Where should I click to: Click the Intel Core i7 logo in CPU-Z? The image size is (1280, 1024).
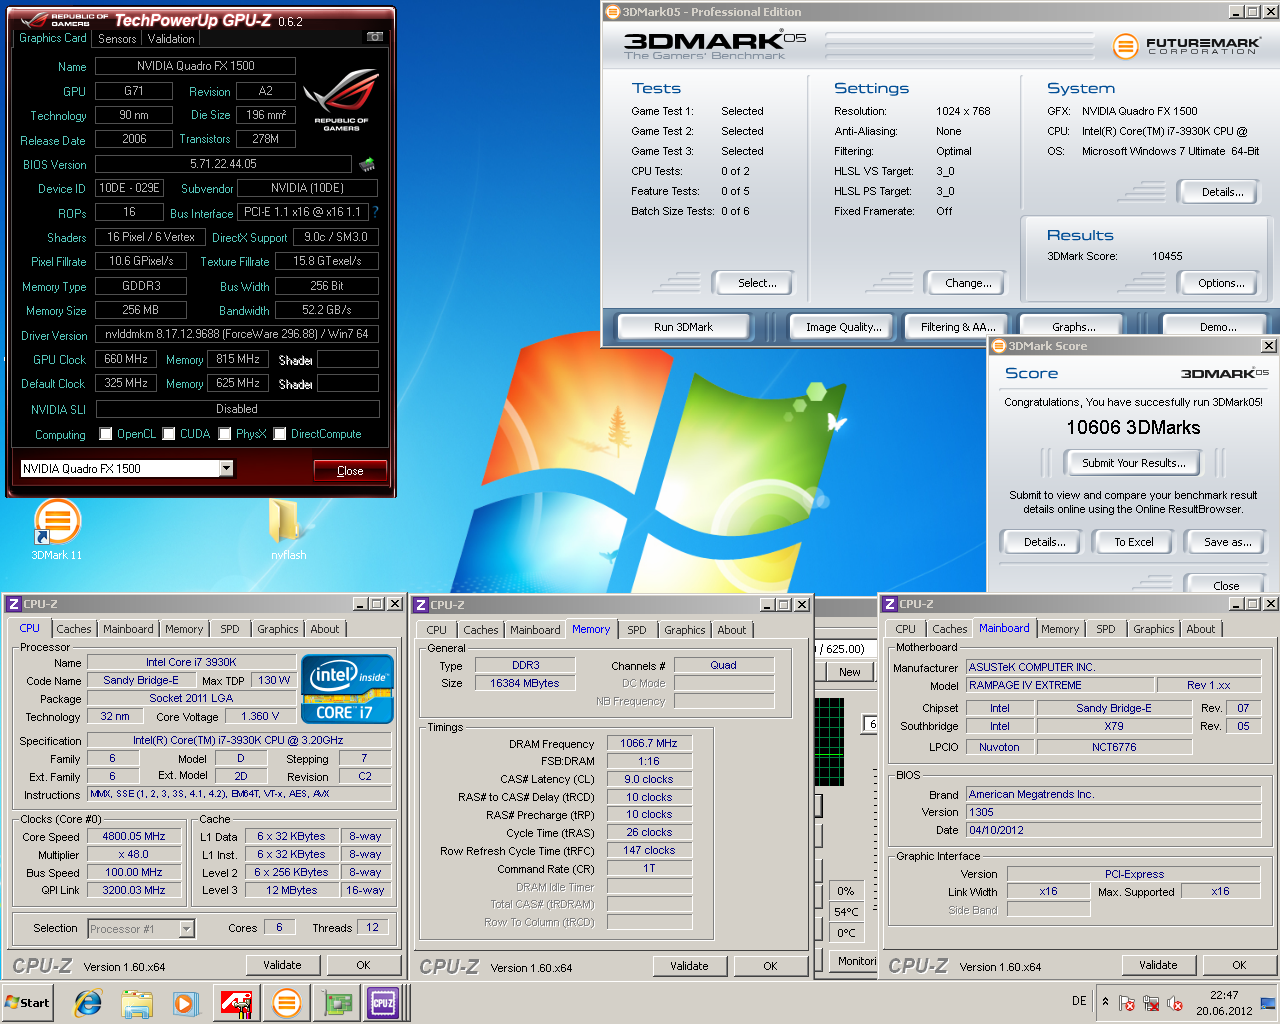pos(347,688)
